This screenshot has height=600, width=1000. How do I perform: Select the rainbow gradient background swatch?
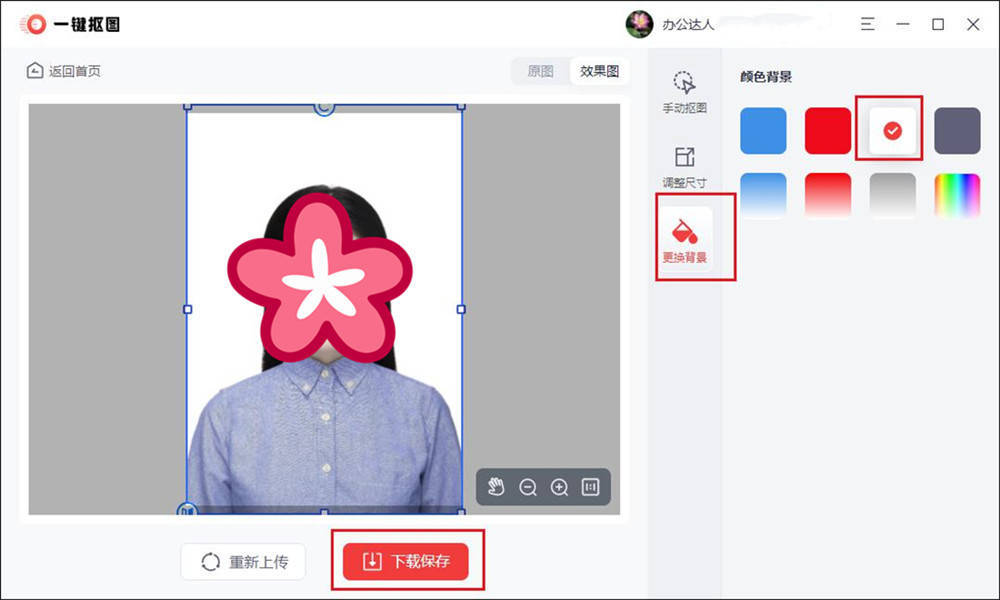tap(956, 193)
